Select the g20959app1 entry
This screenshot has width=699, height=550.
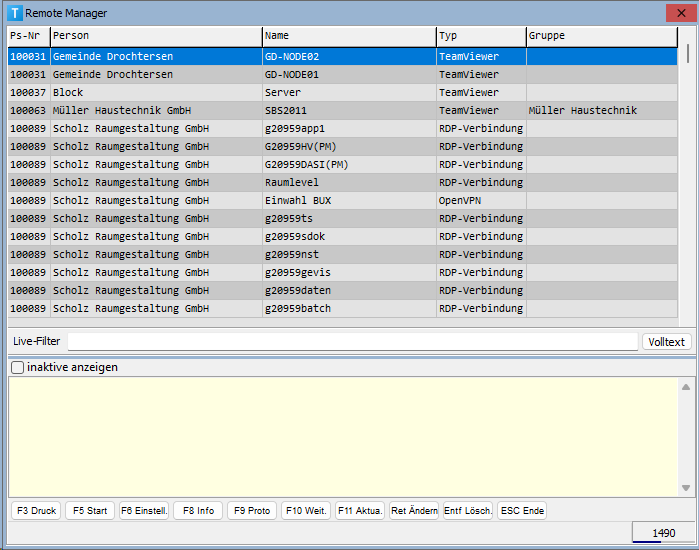tap(342, 128)
